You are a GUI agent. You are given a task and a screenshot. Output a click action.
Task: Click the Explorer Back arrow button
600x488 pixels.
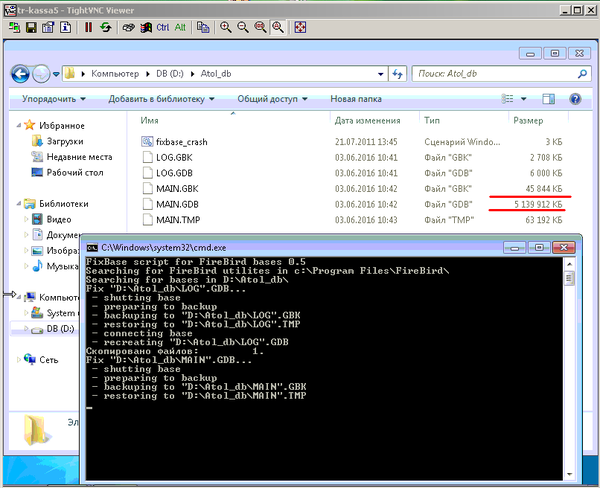pos(20,74)
